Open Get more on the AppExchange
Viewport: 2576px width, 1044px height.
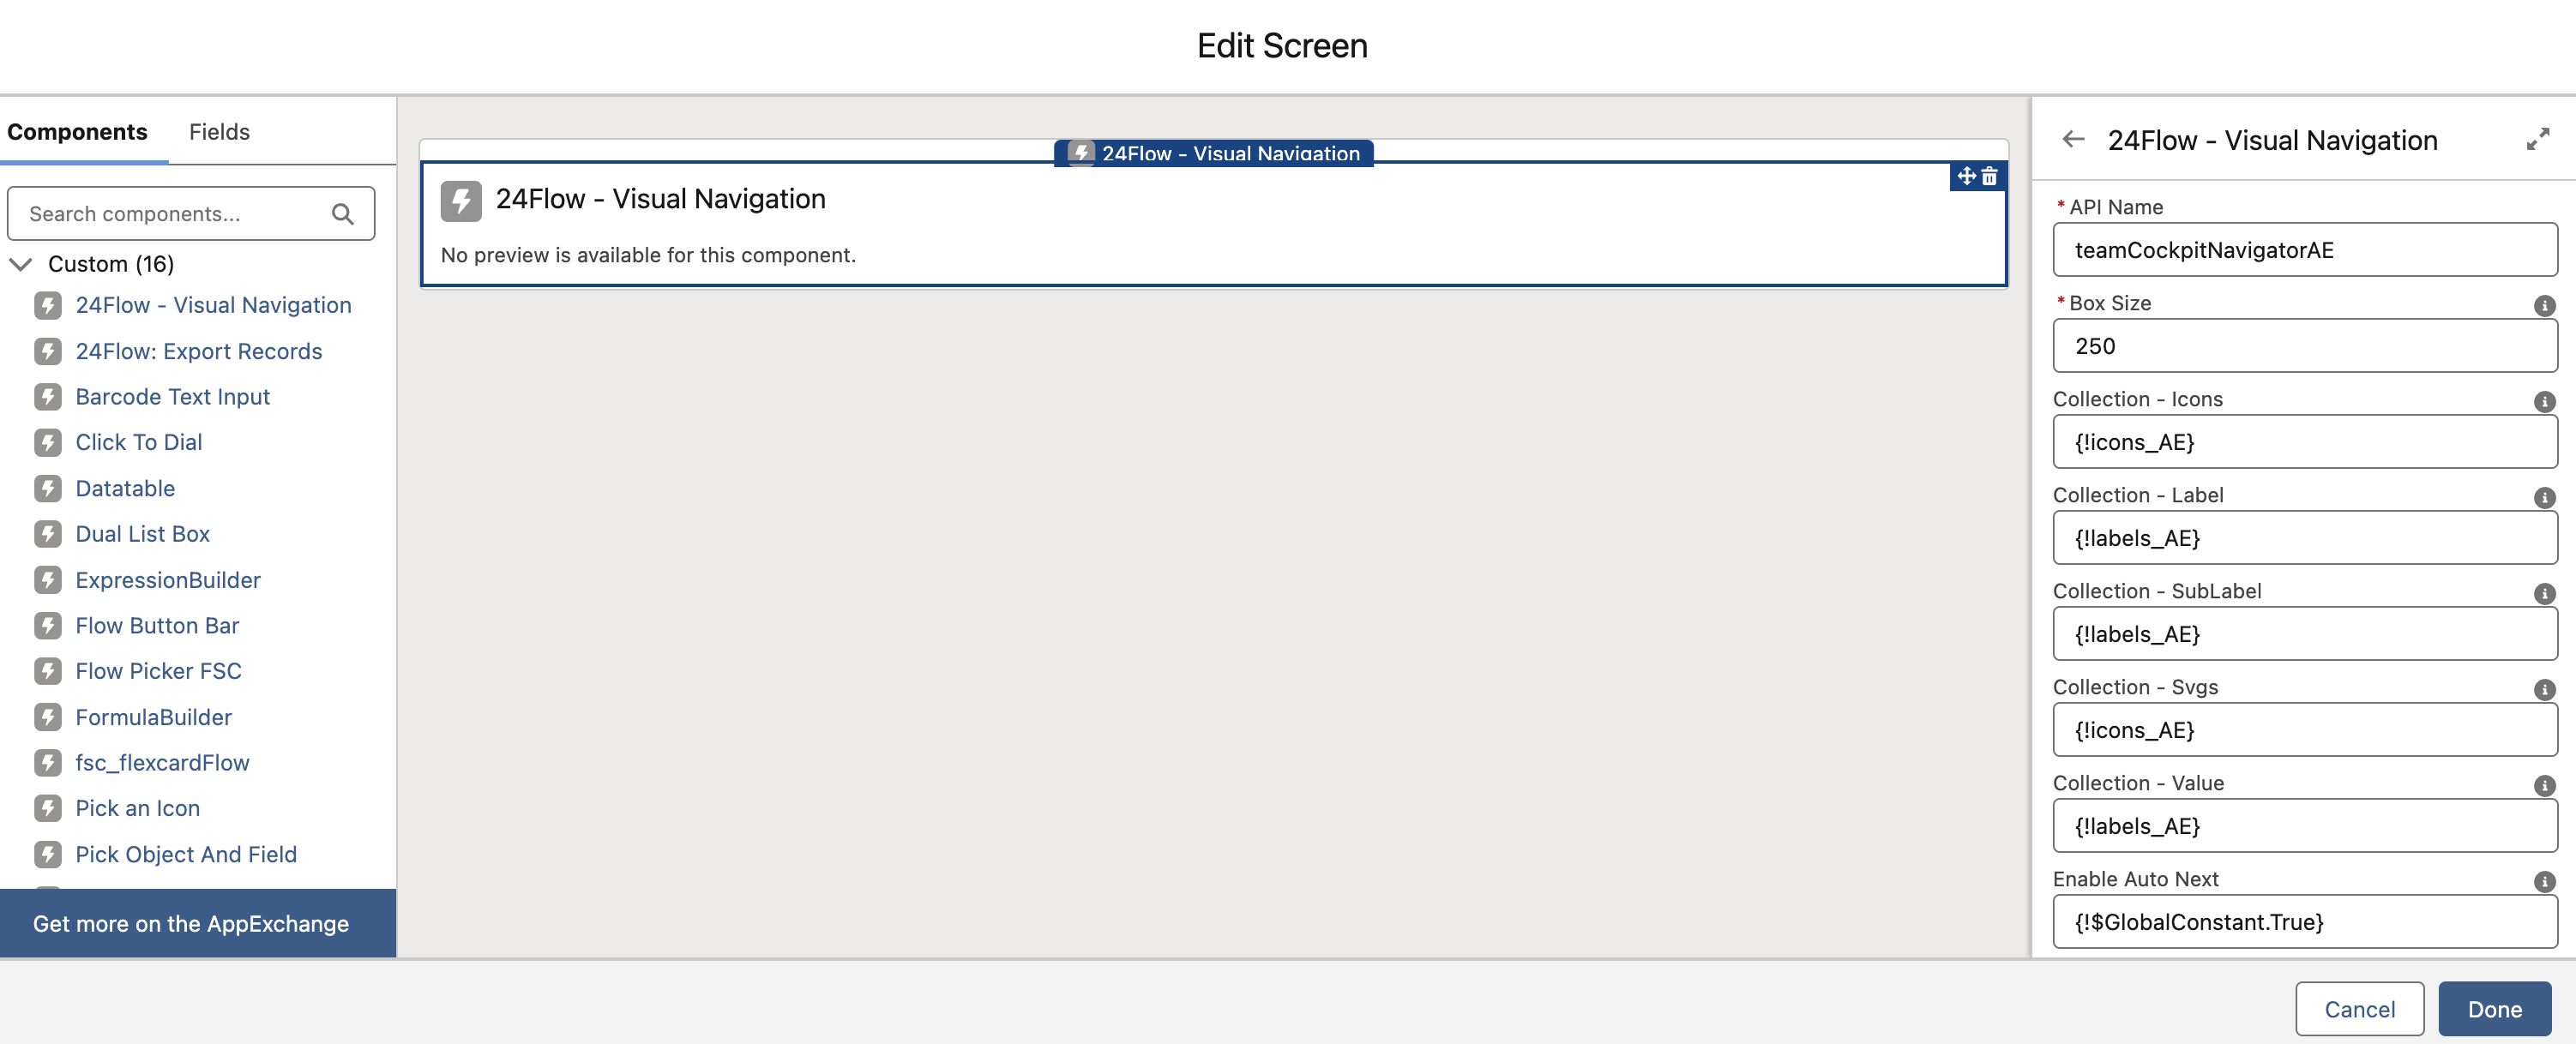click(x=191, y=924)
